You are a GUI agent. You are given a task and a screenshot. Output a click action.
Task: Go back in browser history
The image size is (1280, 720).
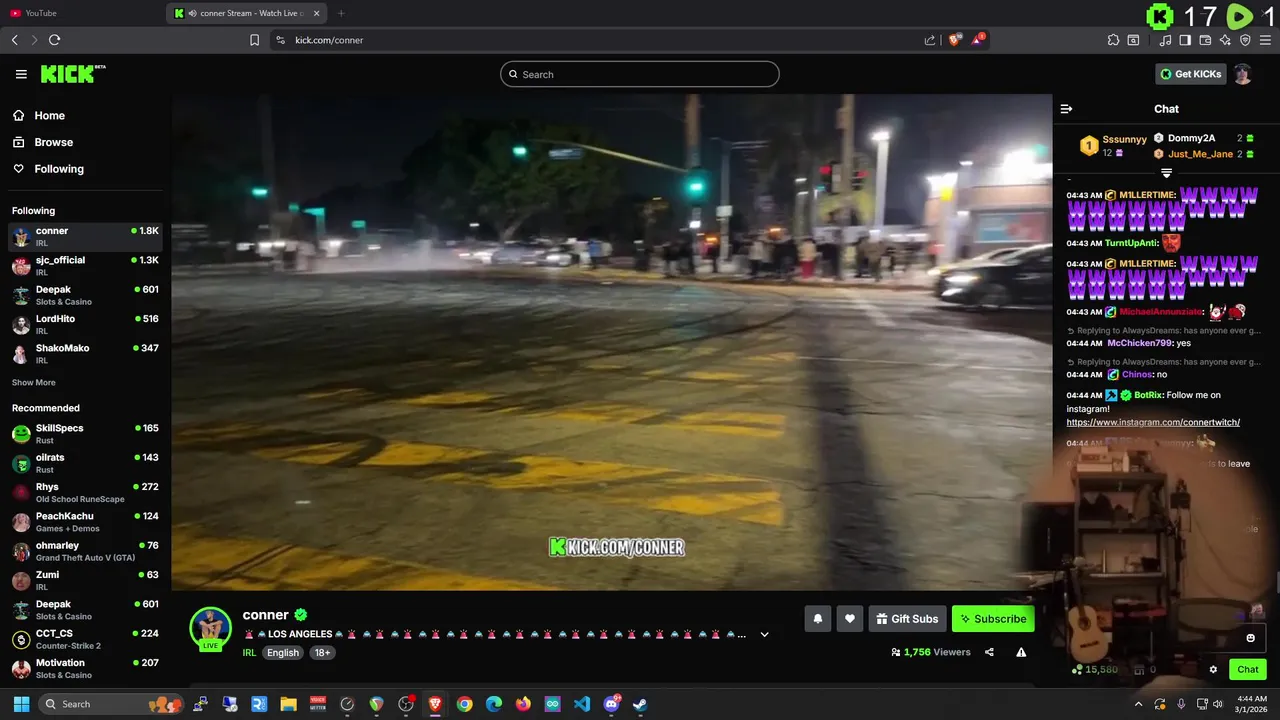pos(14,40)
